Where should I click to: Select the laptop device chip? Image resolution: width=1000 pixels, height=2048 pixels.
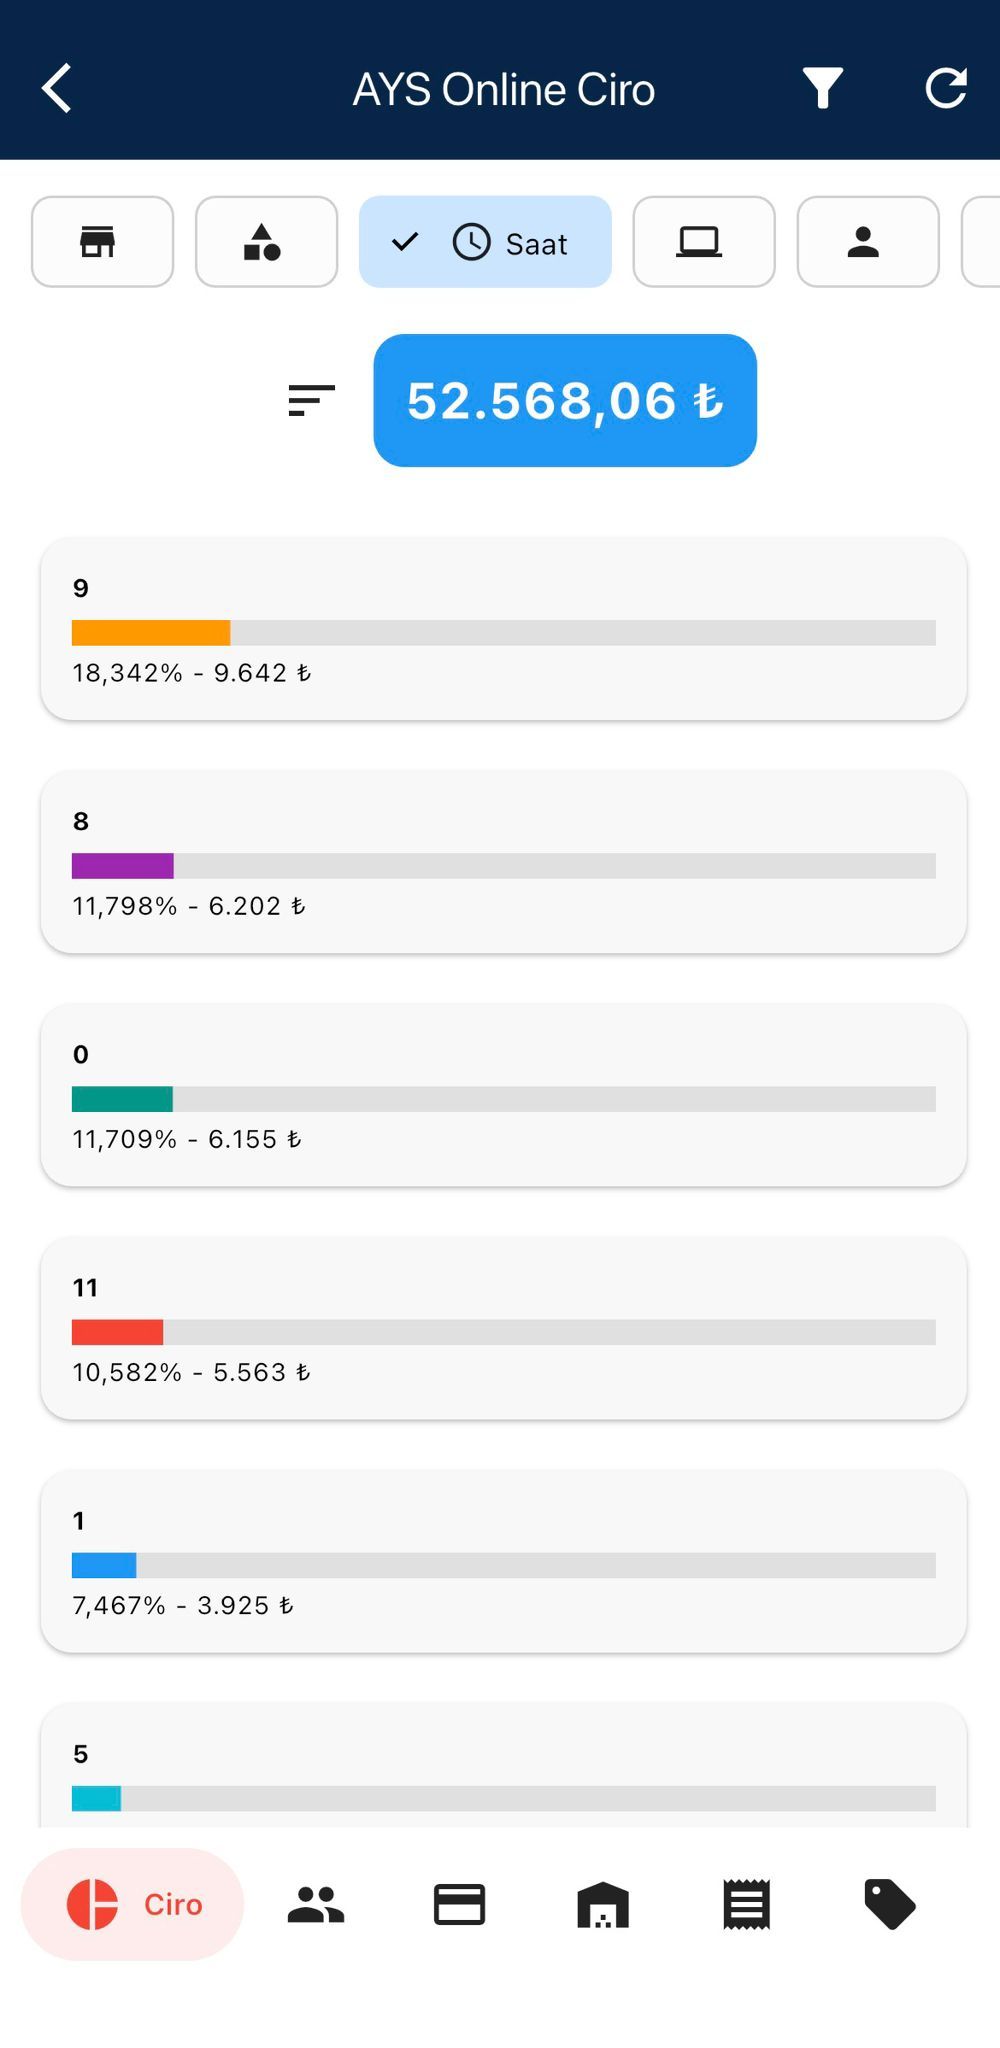(x=703, y=242)
